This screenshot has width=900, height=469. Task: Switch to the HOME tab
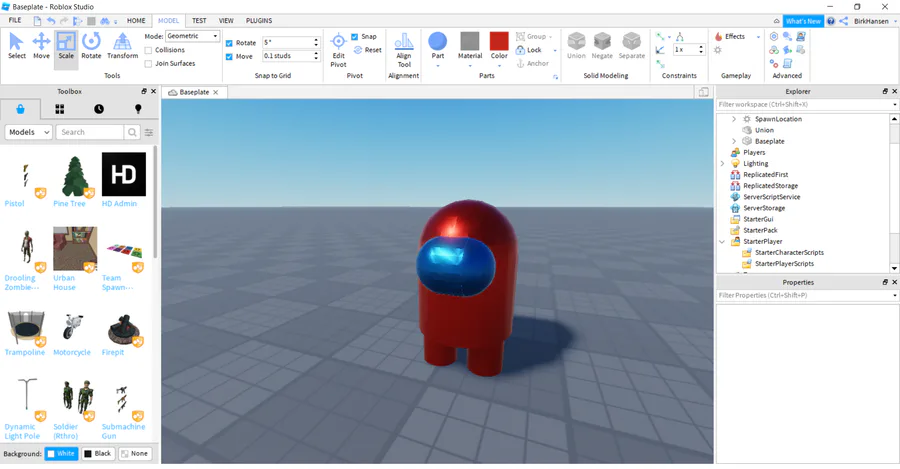(136, 21)
